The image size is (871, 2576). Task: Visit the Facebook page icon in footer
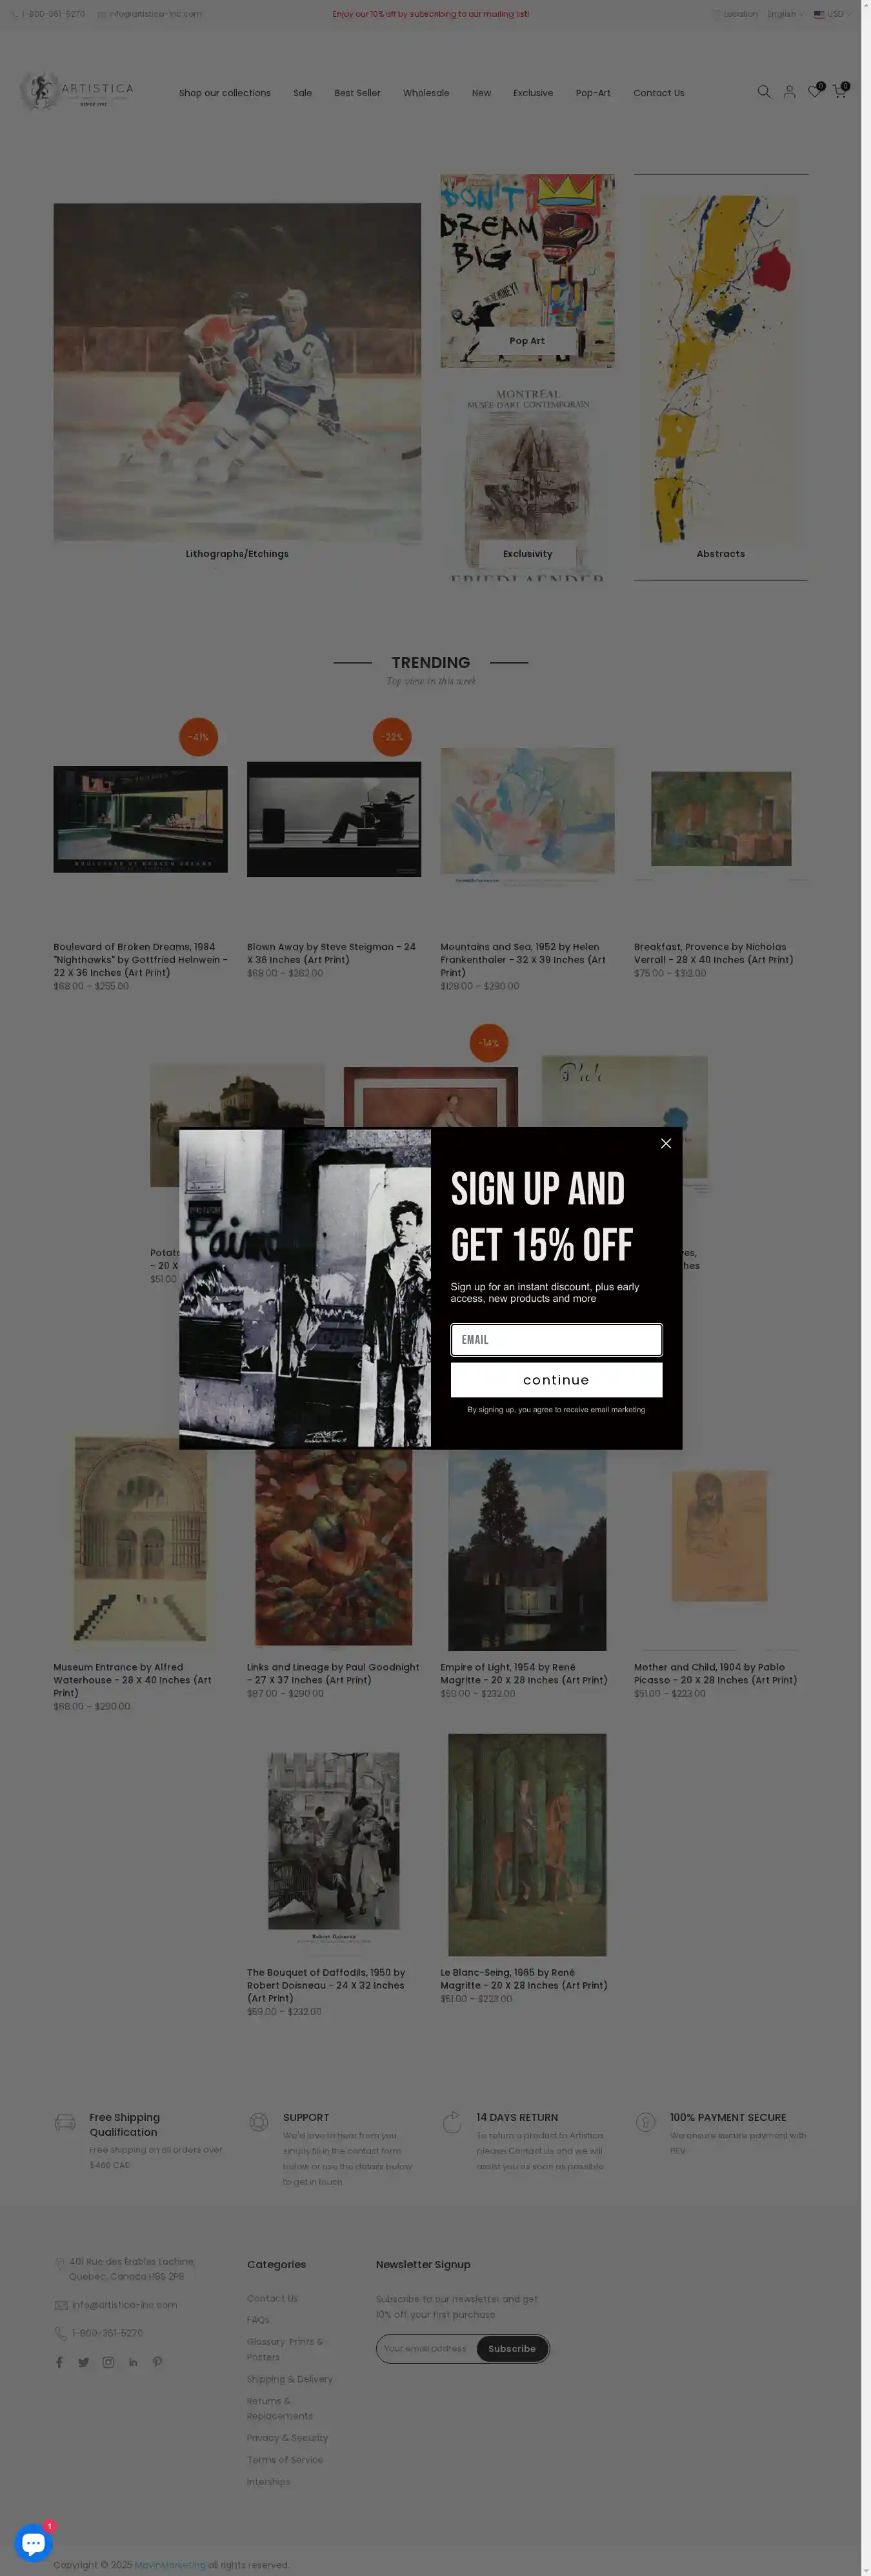(x=59, y=2362)
